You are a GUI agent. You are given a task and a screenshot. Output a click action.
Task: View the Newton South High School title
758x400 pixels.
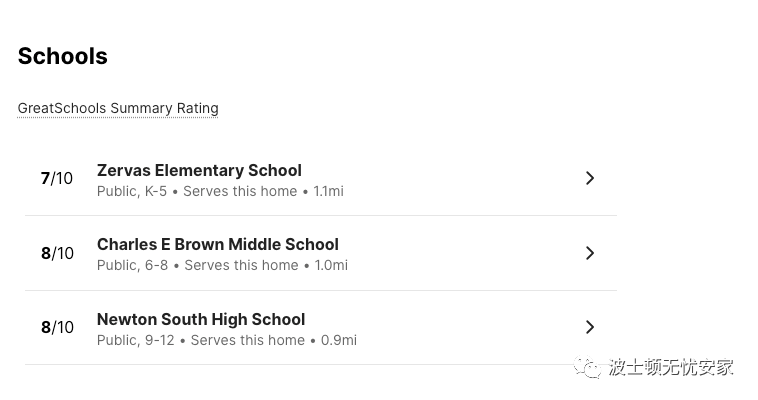coord(201,319)
